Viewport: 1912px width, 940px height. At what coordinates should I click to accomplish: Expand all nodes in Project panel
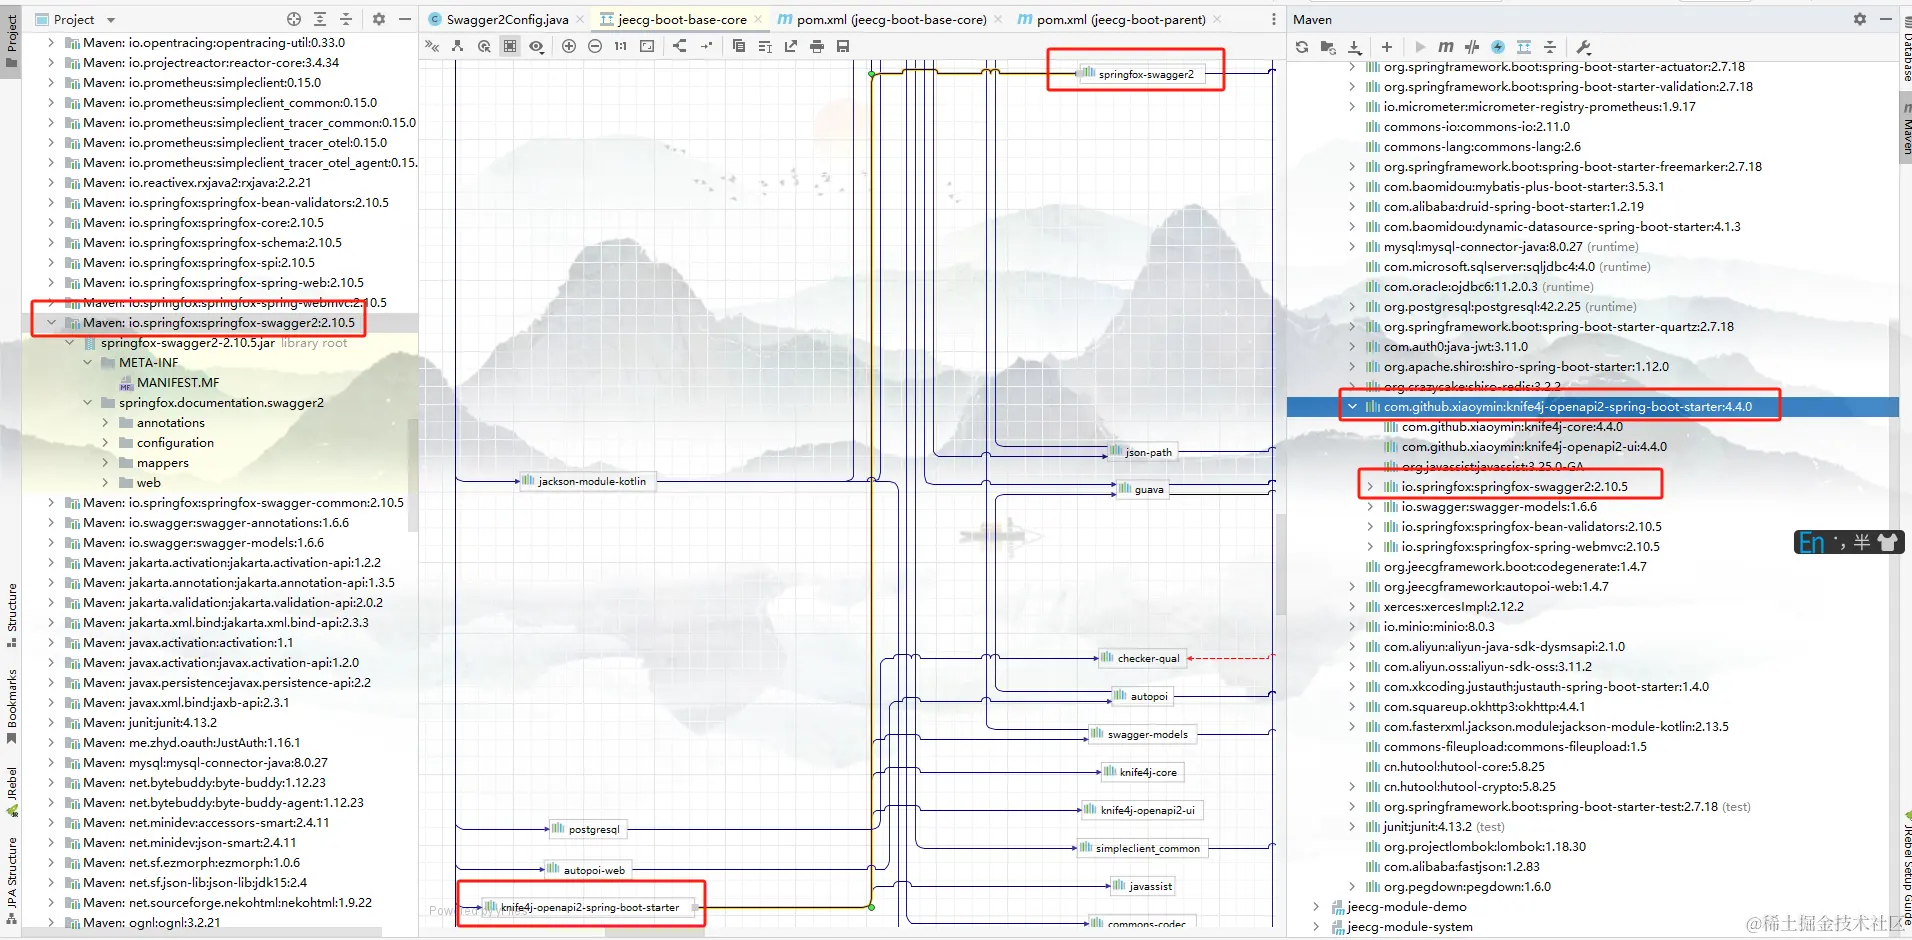coord(320,19)
